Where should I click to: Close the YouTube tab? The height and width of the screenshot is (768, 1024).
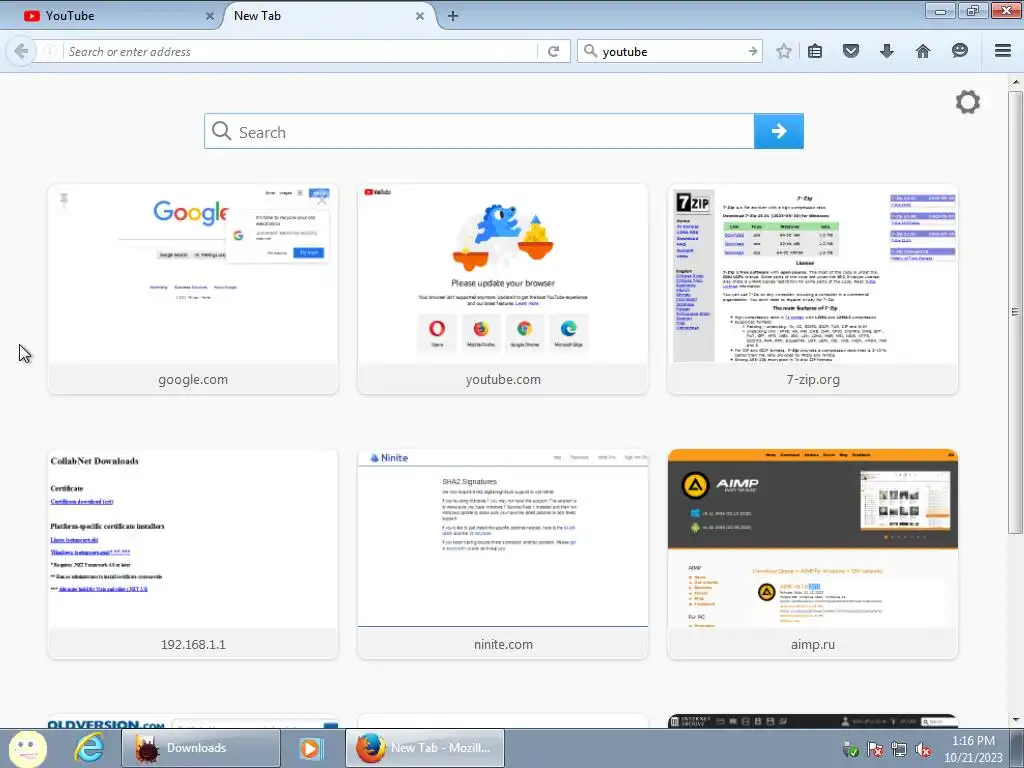pyautogui.click(x=210, y=16)
